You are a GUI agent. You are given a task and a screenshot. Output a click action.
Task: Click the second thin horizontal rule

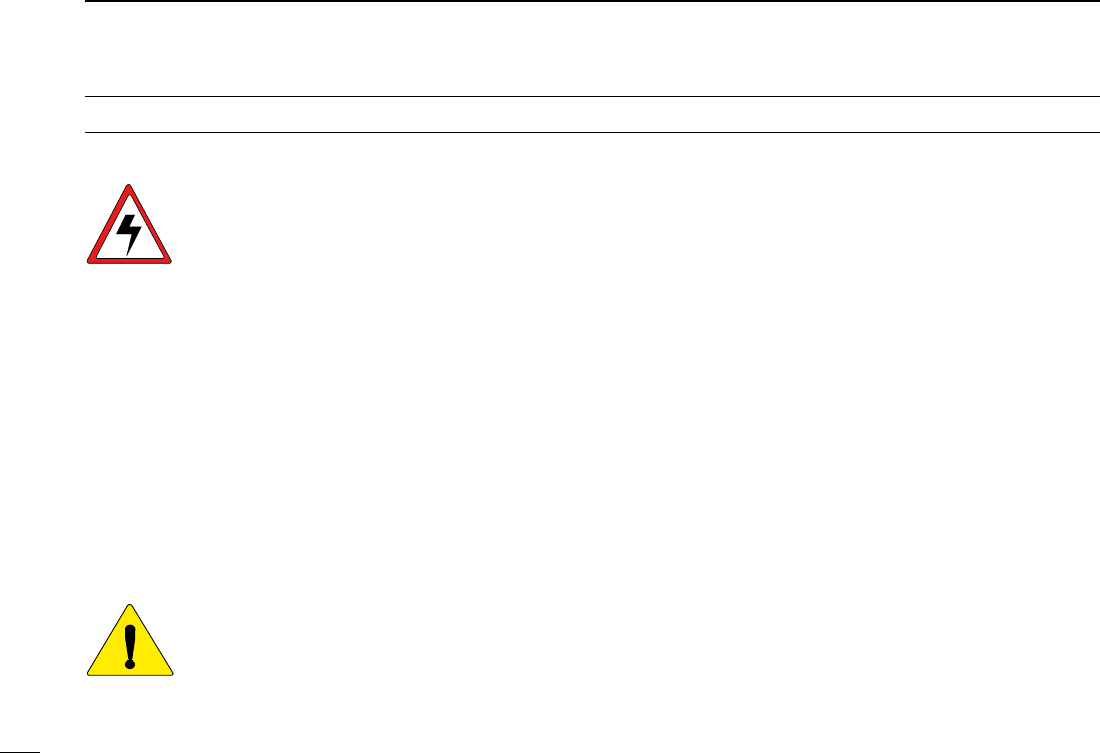pos(592,97)
